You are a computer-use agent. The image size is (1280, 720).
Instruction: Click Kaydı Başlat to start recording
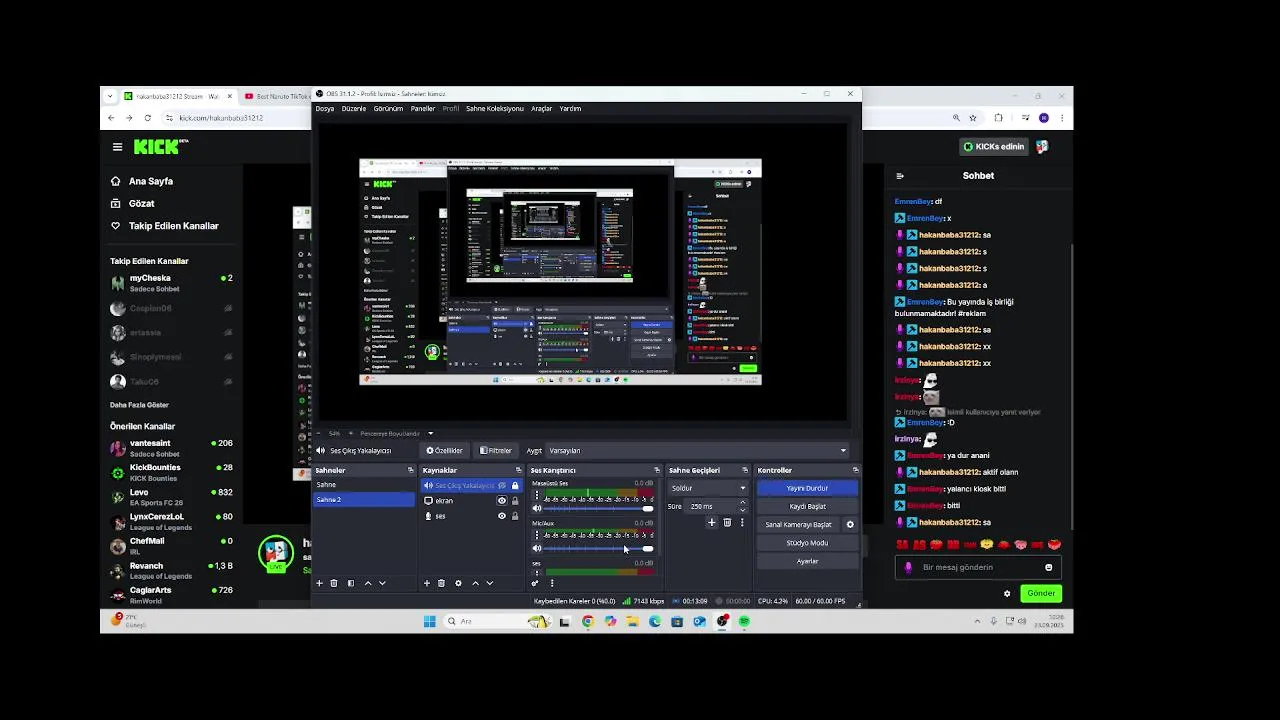807,506
